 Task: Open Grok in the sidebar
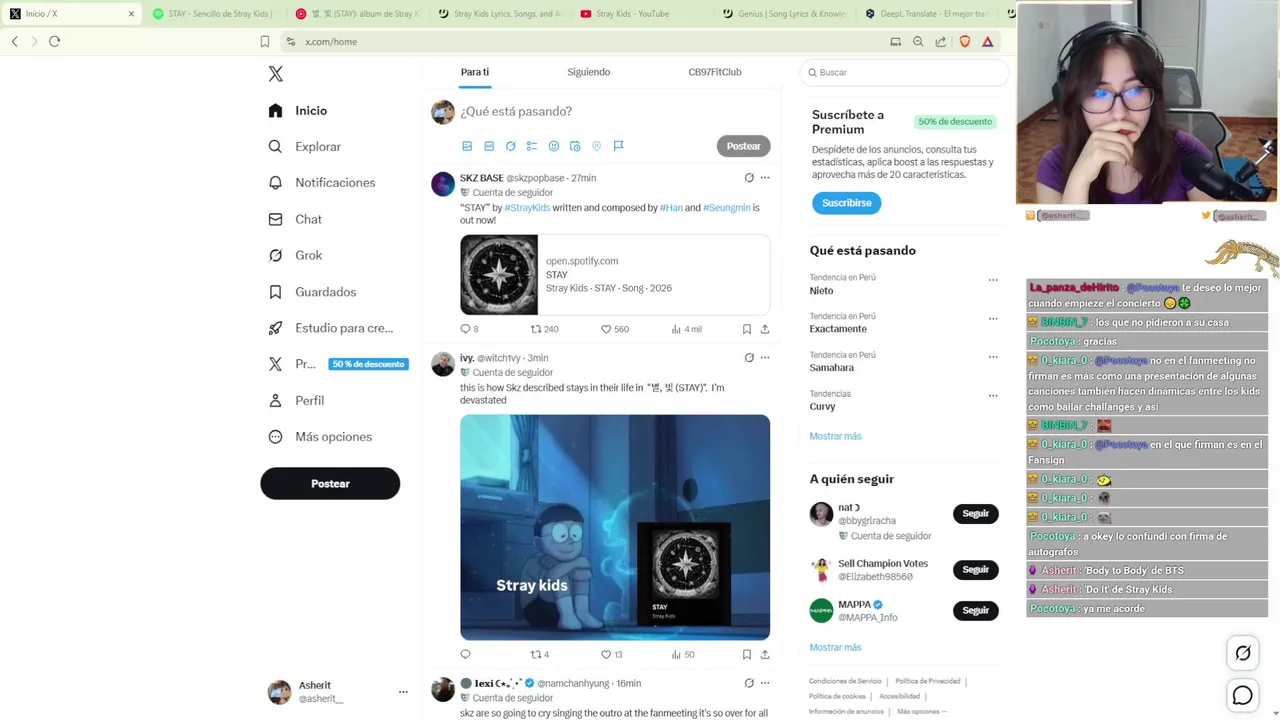tap(295, 255)
